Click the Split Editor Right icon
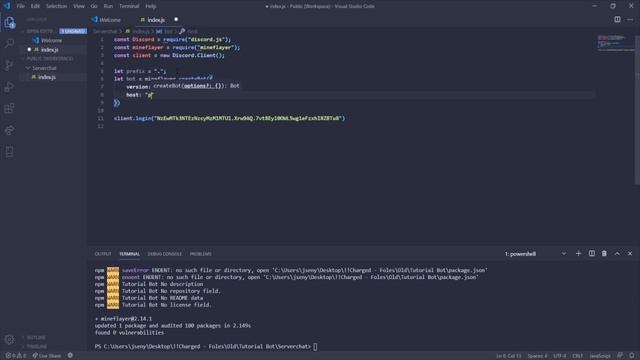Screen dimensions: 640x360 tap(617, 19)
